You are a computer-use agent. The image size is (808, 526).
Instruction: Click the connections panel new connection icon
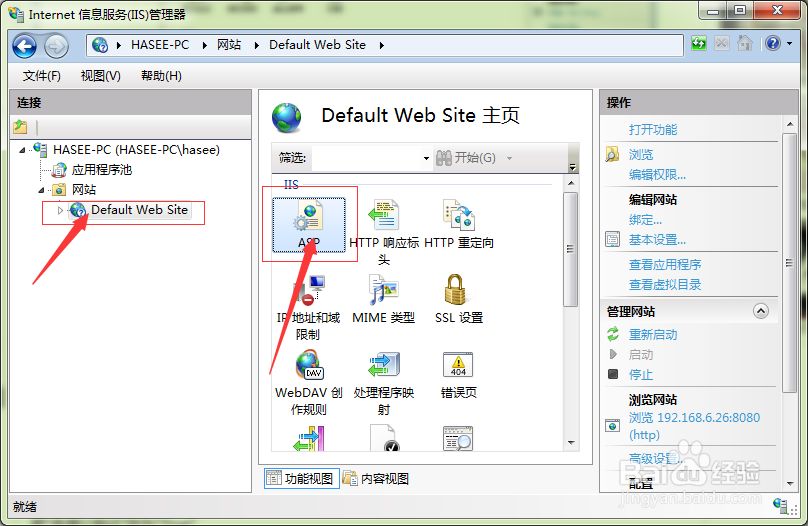pyautogui.click(x=20, y=126)
